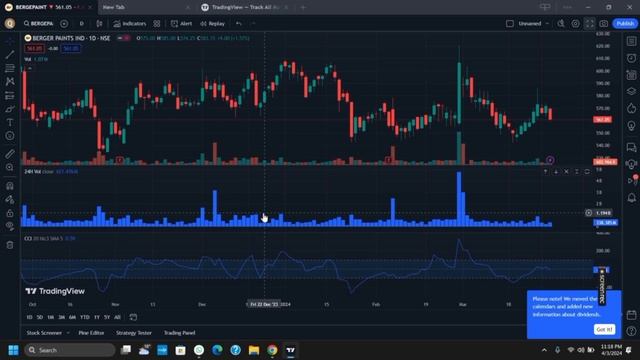Open the quick search magnifier icon

[x=561, y=24]
